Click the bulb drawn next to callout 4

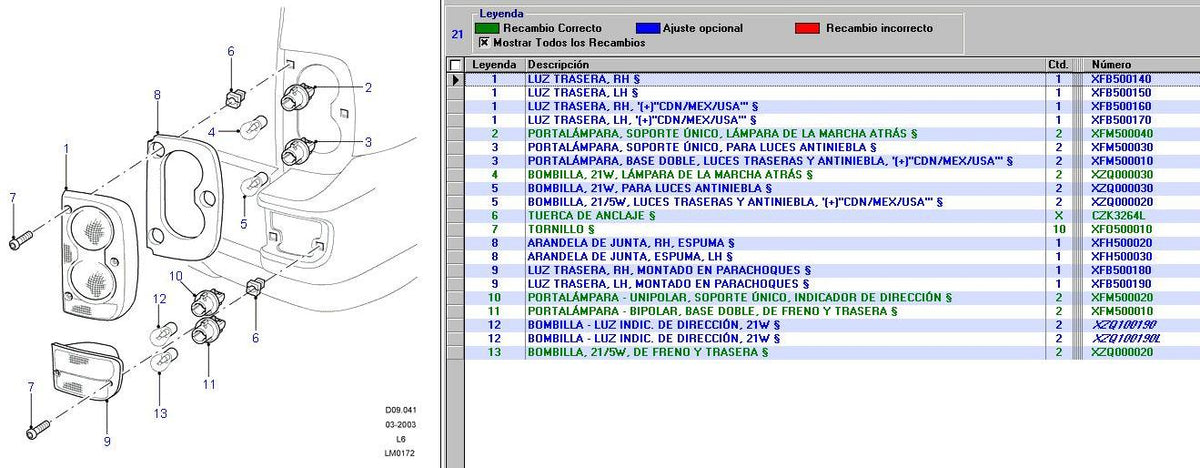(255, 125)
